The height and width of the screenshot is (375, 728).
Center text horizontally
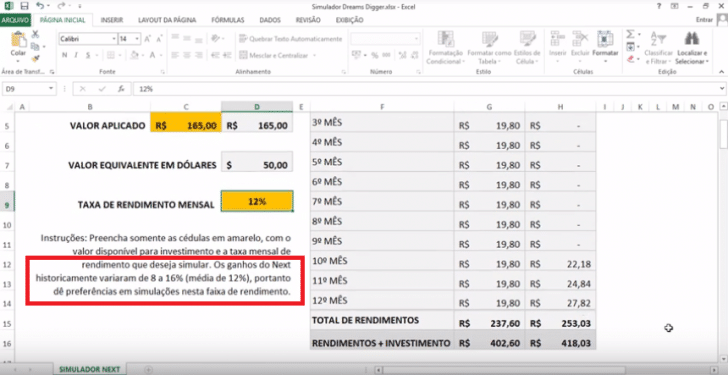(187, 55)
